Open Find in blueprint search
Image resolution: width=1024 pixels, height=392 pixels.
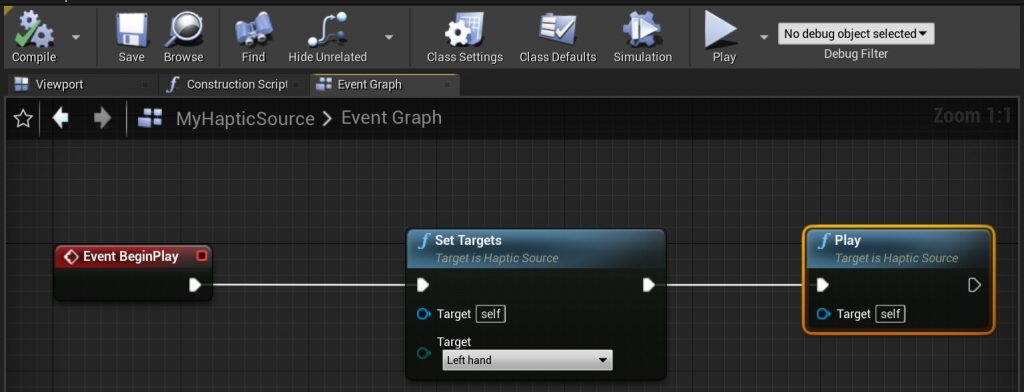pyautogui.click(x=253, y=37)
